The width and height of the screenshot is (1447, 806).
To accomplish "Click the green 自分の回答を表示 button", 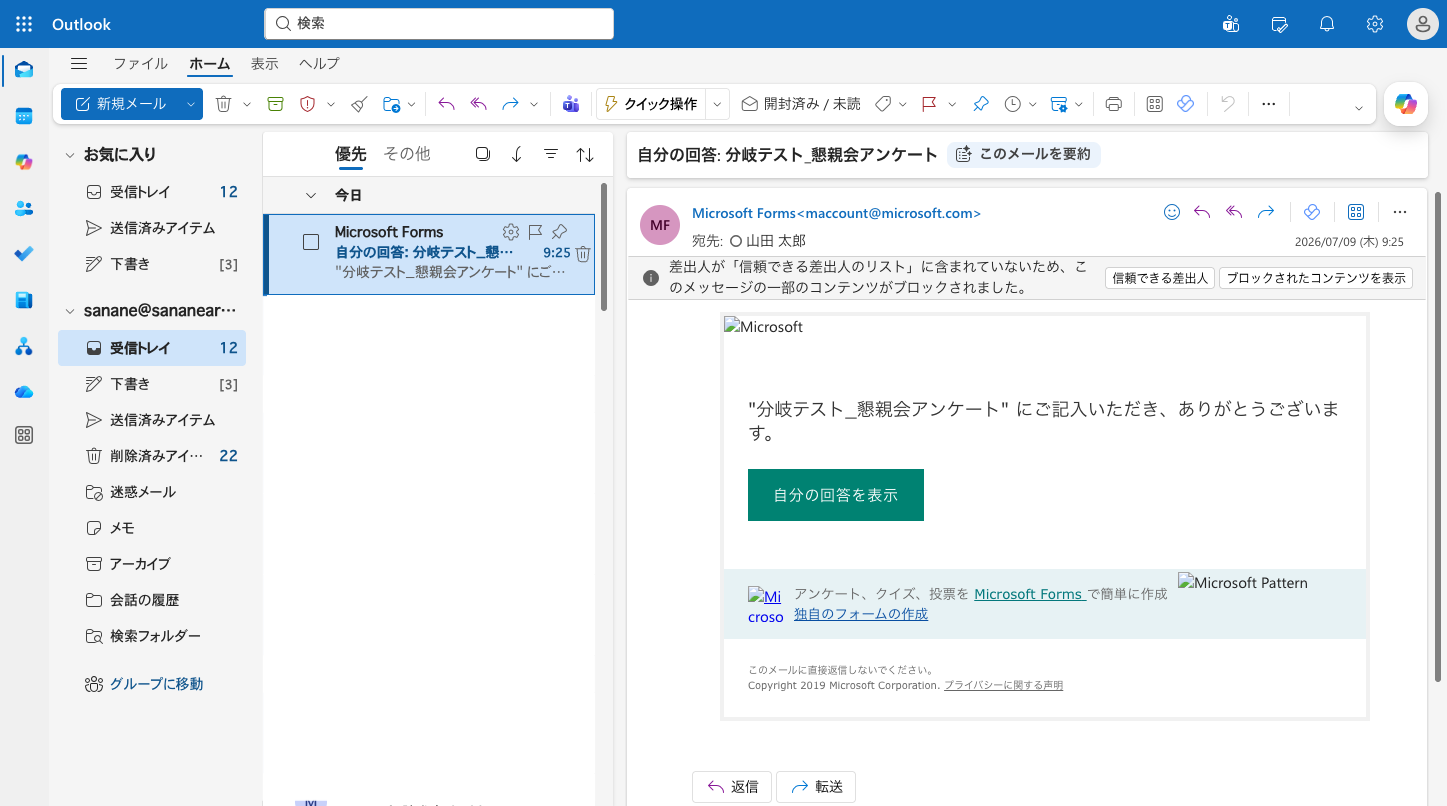I will pyautogui.click(x=836, y=495).
